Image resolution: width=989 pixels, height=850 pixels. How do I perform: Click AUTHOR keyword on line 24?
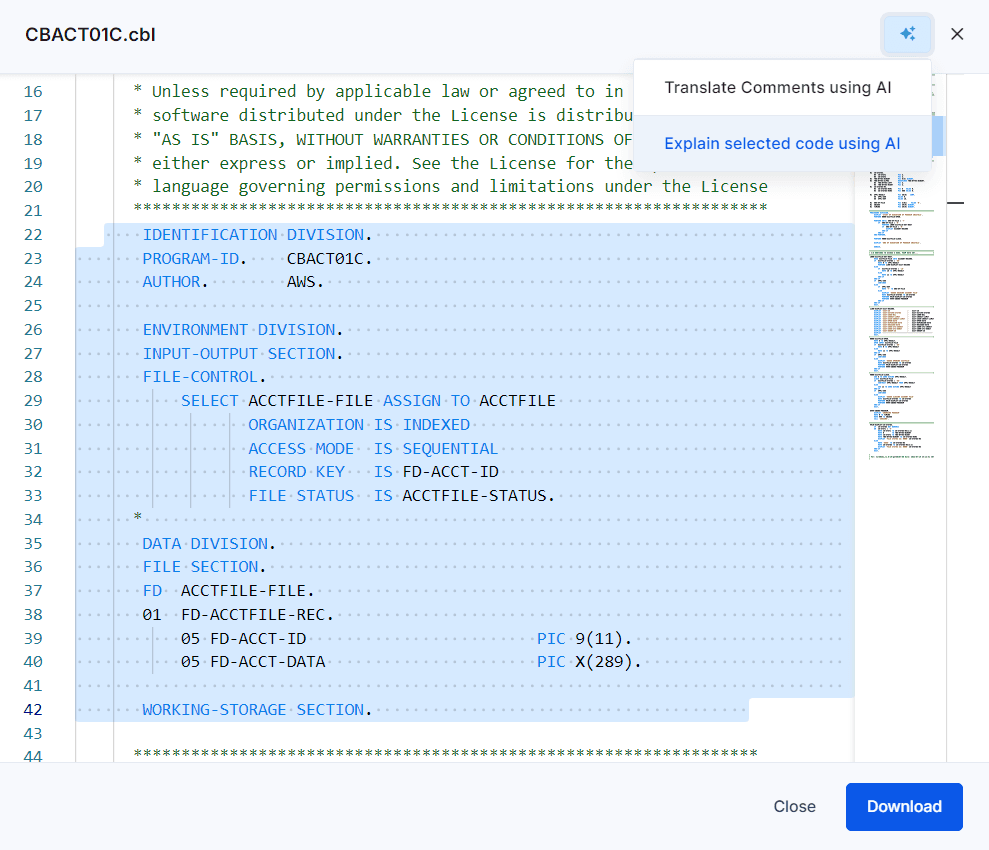coord(171,282)
